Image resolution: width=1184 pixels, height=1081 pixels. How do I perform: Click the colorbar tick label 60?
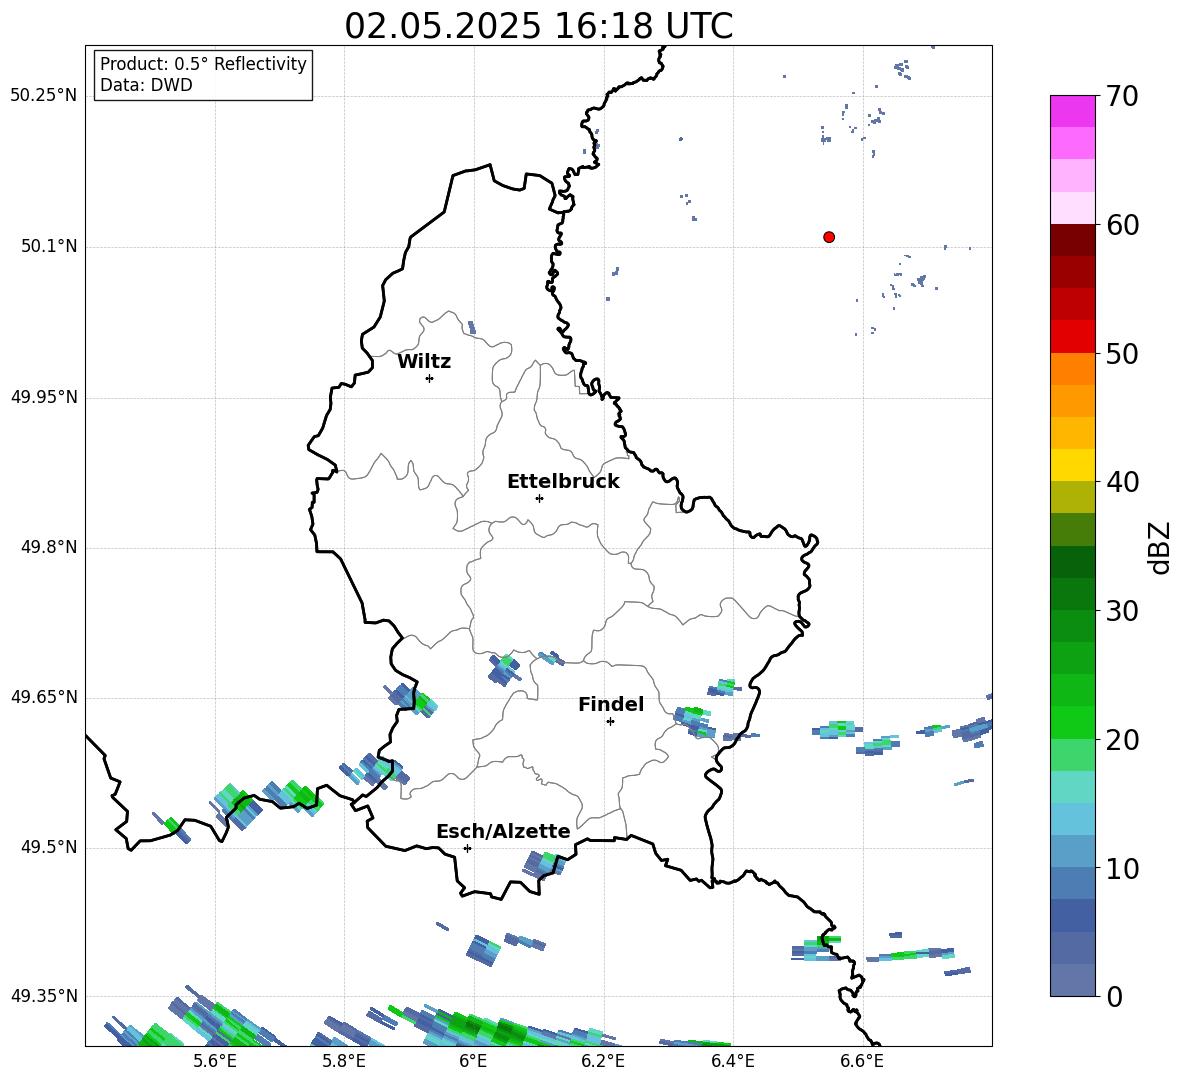[x=1122, y=225]
